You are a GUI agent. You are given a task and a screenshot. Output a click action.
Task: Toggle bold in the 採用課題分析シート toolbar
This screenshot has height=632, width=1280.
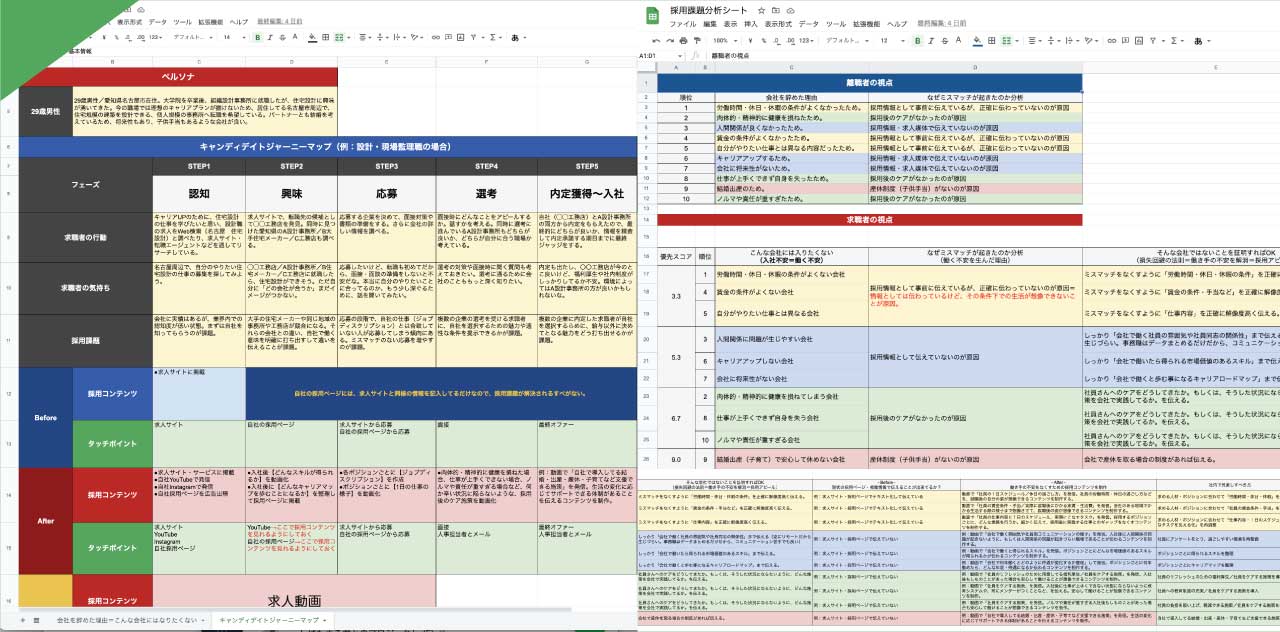click(917, 40)
